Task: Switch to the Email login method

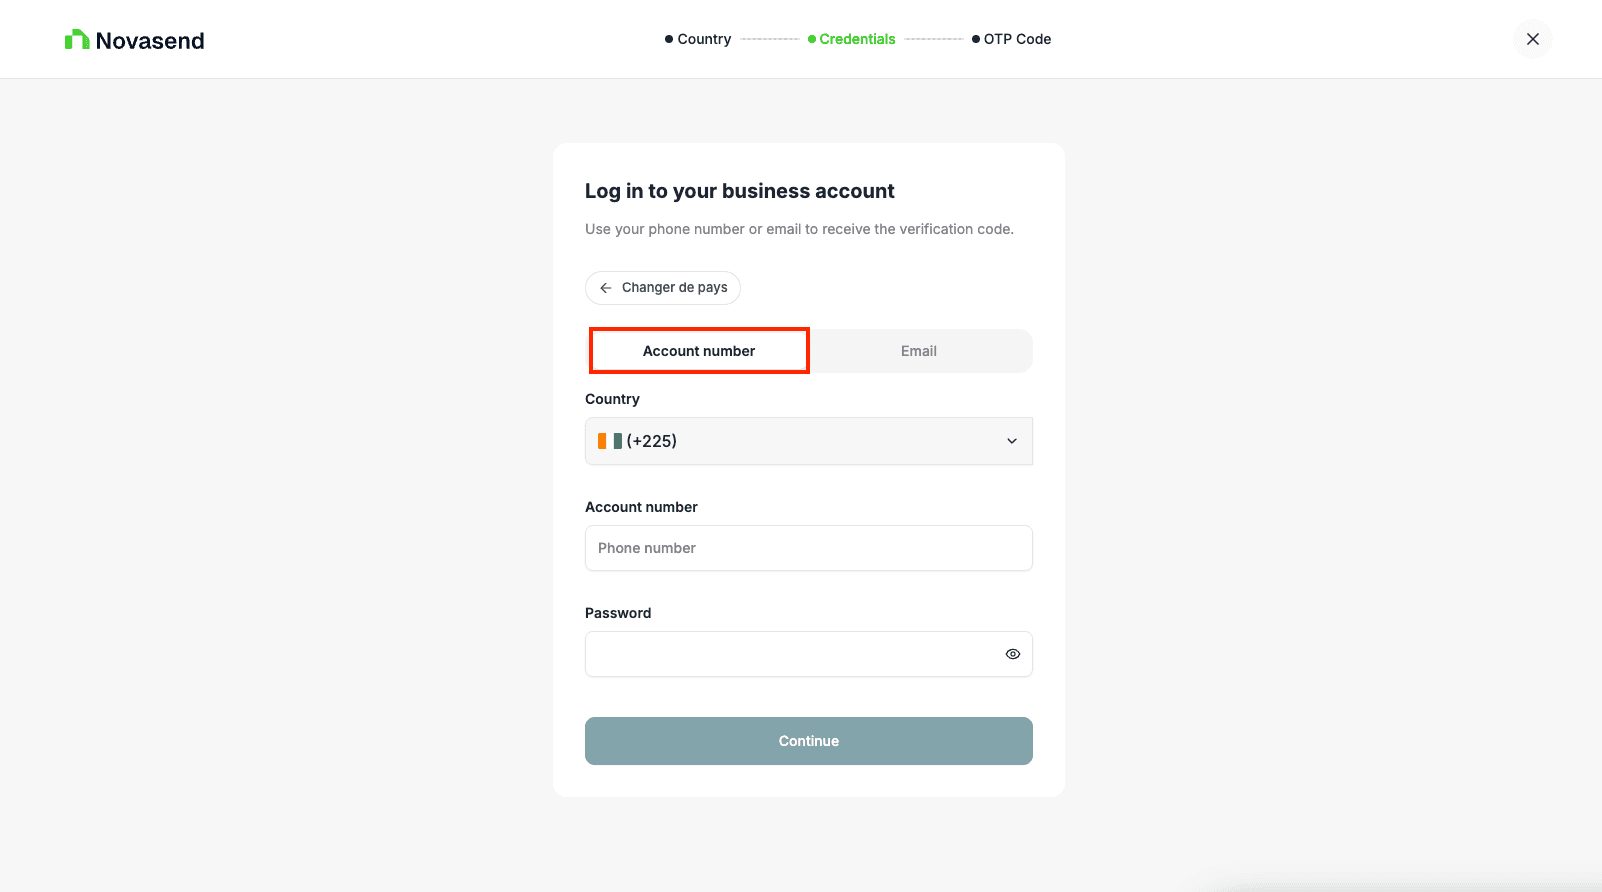Action: point(919,351)
